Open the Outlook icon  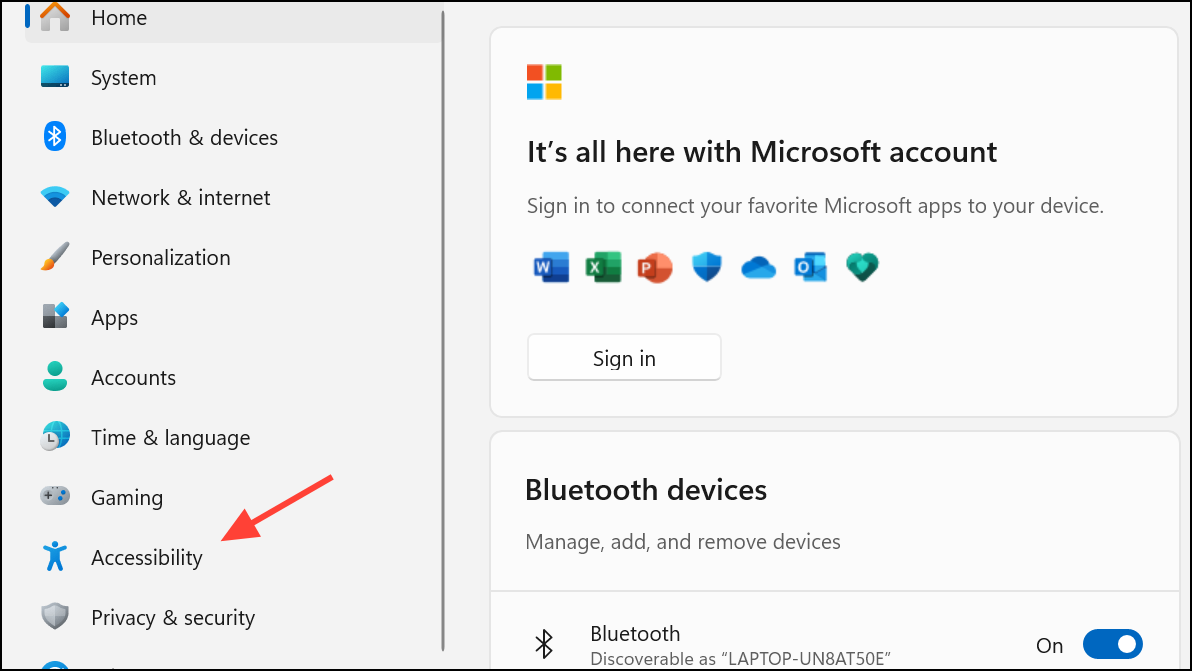pyautogui.click(x=810, y=267)
